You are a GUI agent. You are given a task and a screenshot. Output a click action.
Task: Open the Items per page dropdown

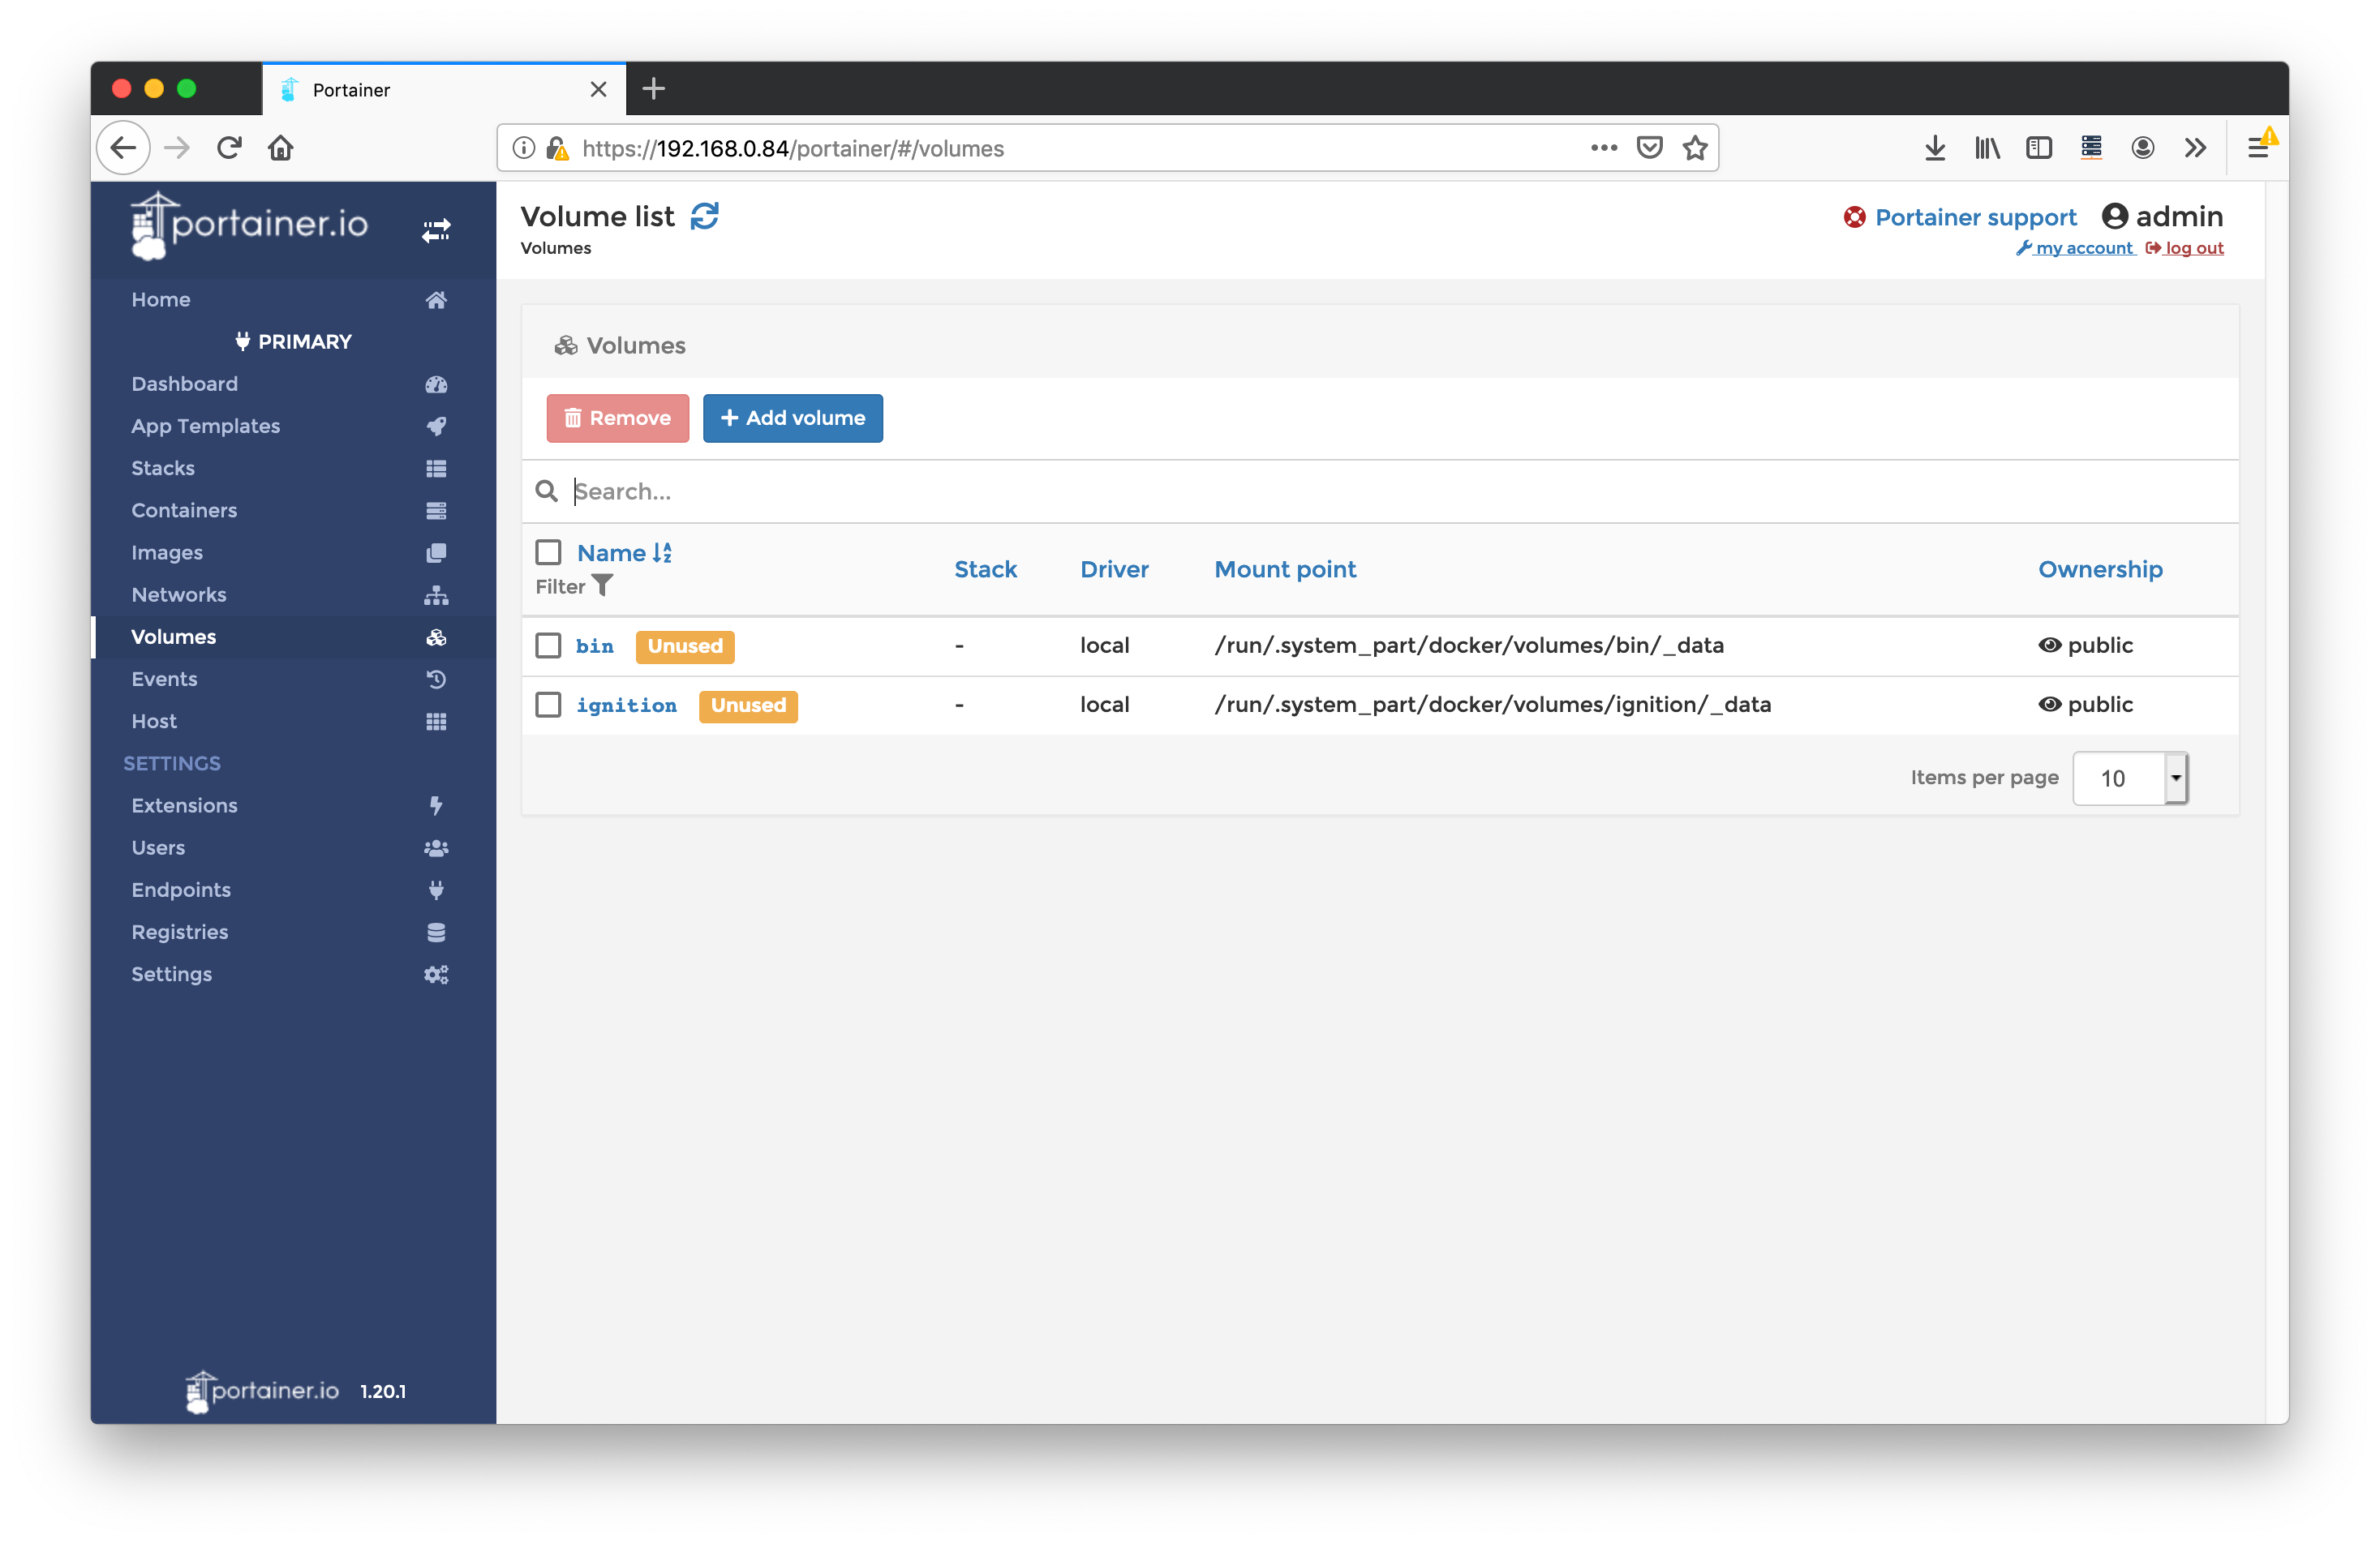click(2131, 778)
